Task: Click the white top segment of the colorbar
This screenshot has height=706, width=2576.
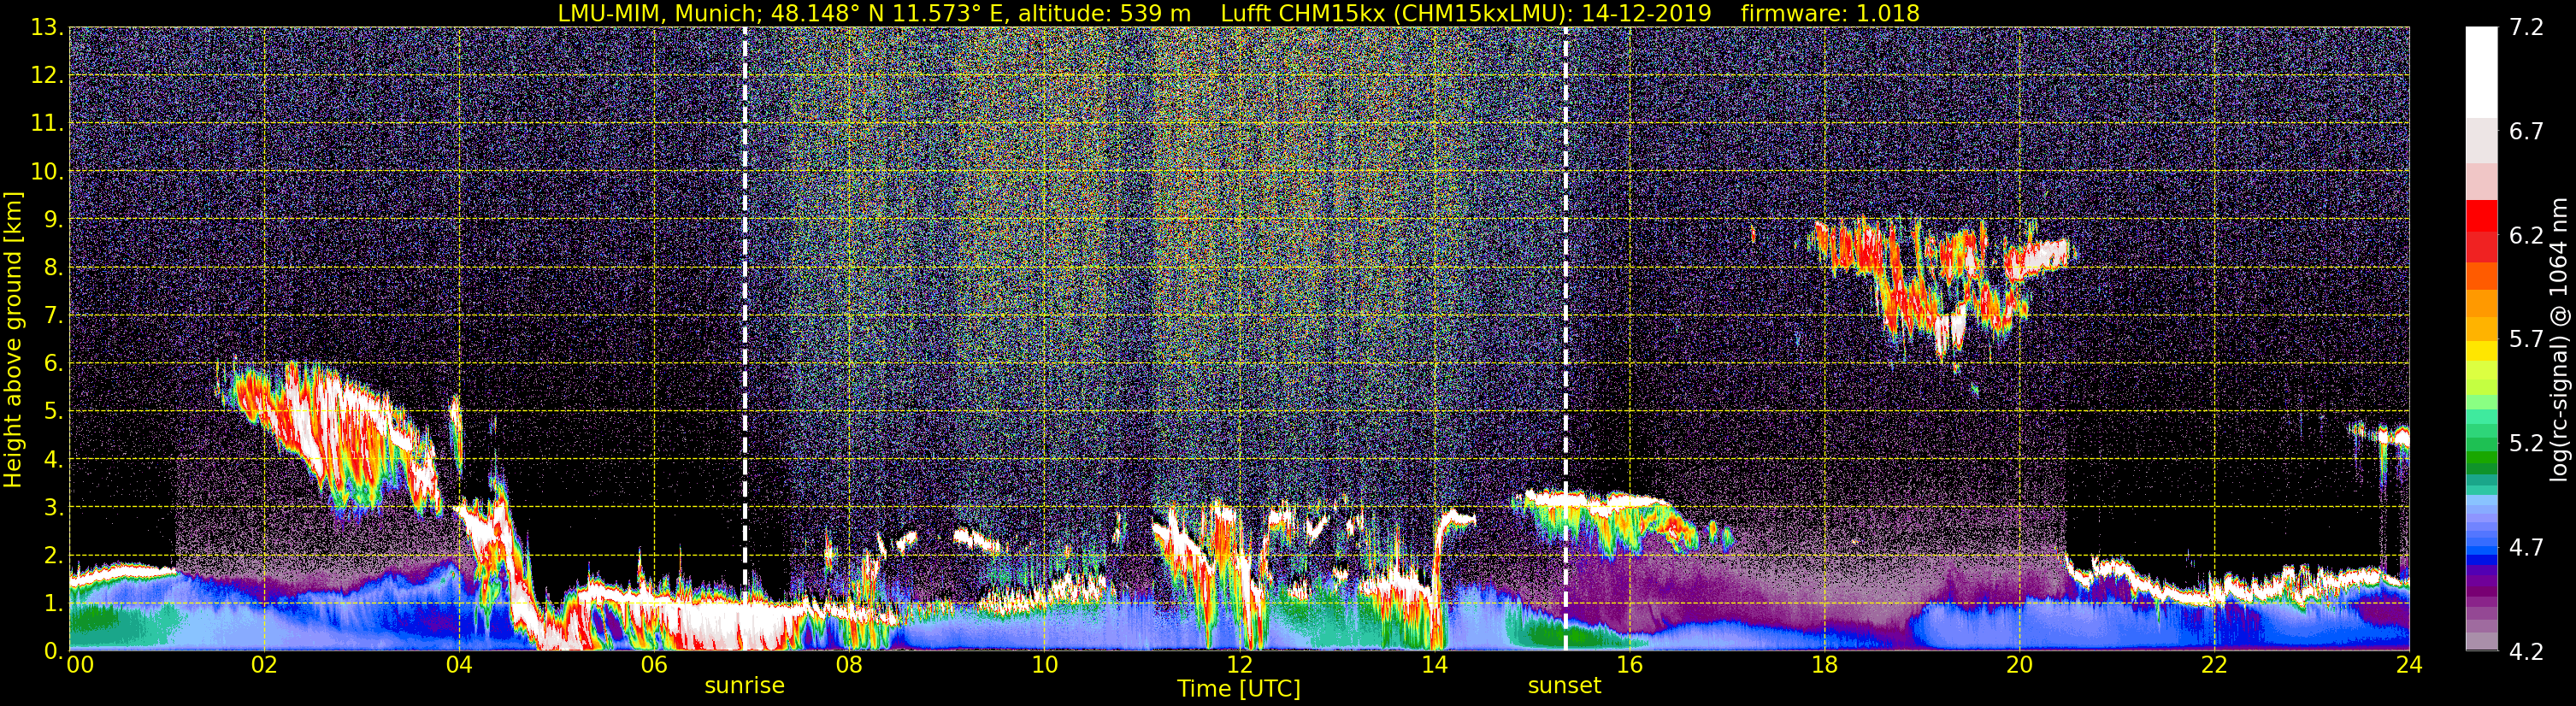Action: pos(2481,72)
